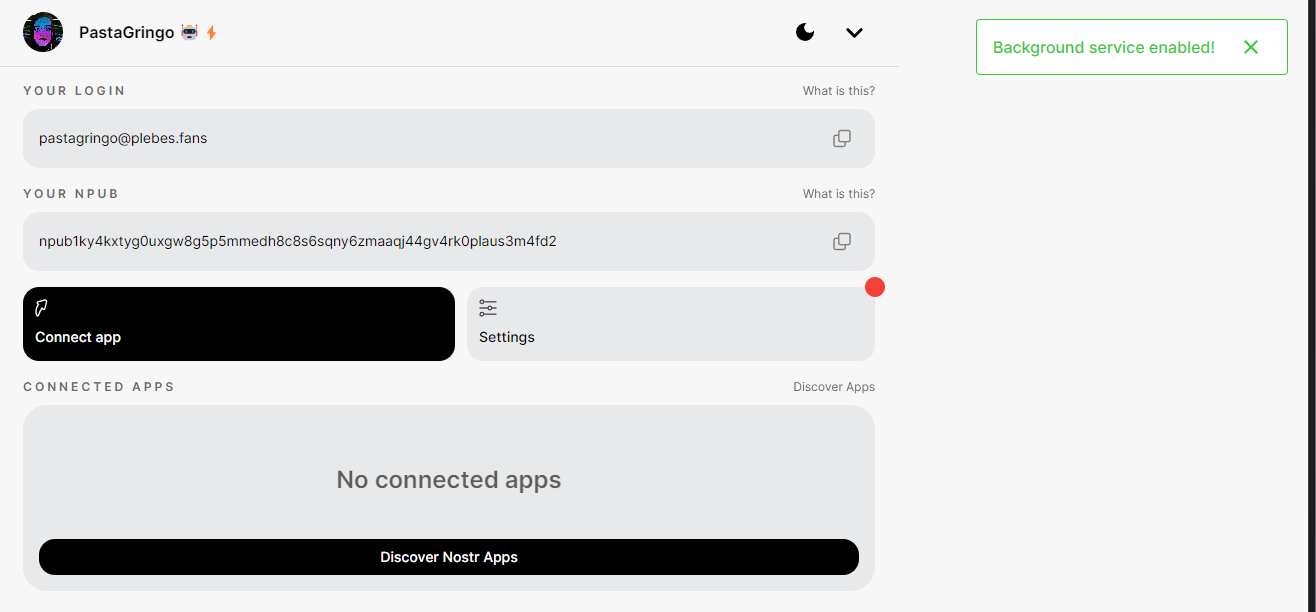Copy the npub key
Screen dimensions: 1316x612
click(x=842, y=241)
